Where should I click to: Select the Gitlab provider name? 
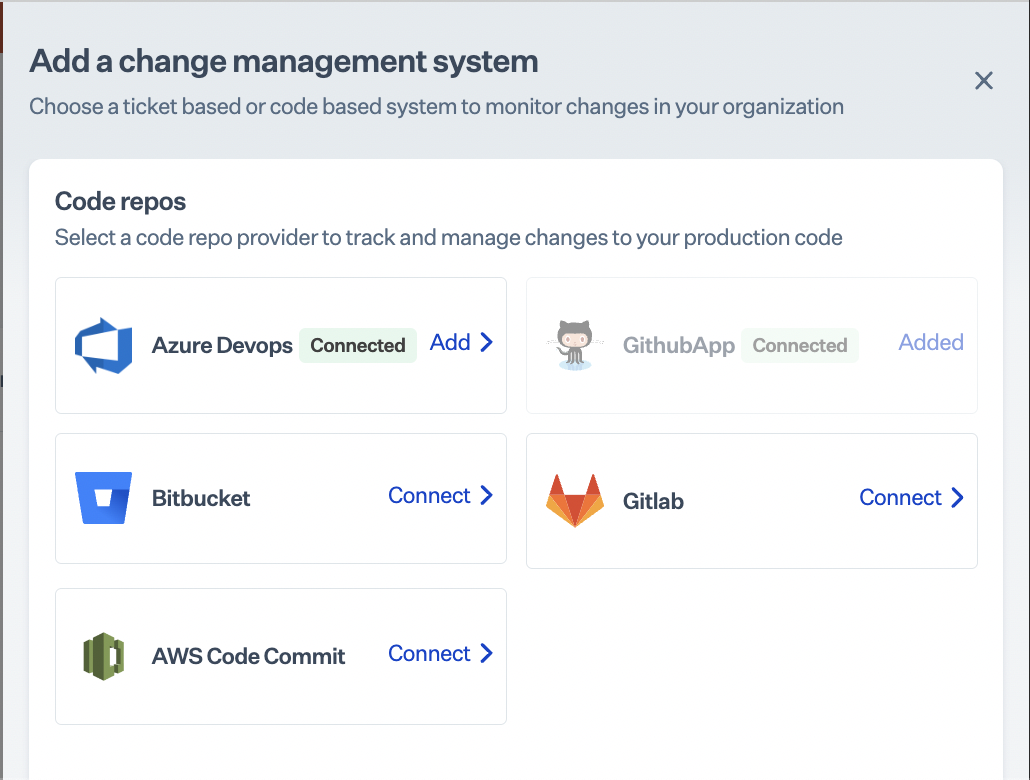click(653, 501)
